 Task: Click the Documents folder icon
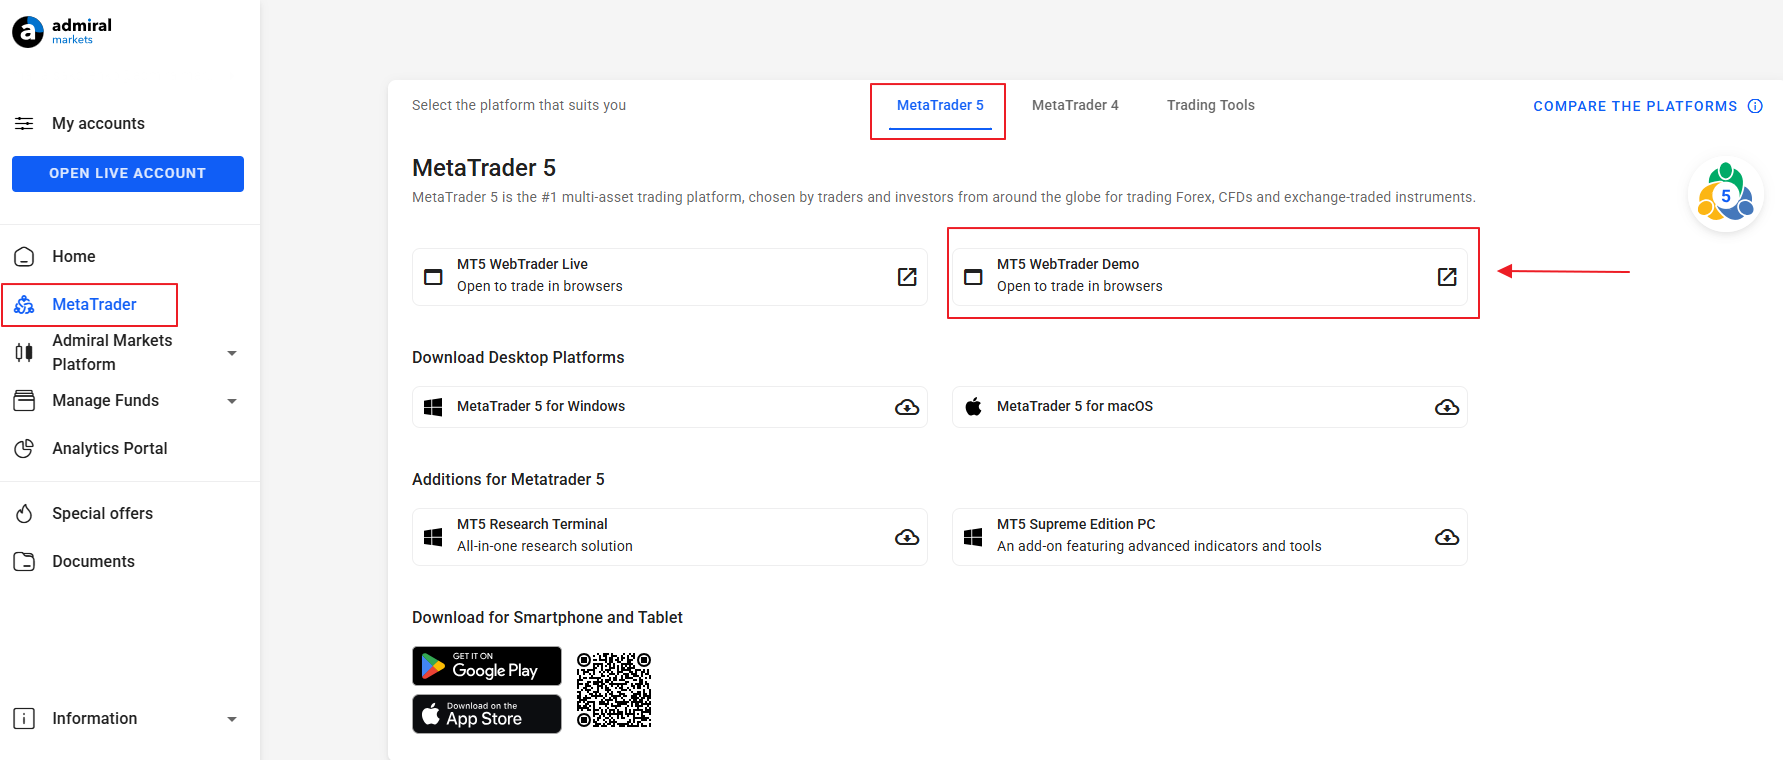tap(24, 561)
